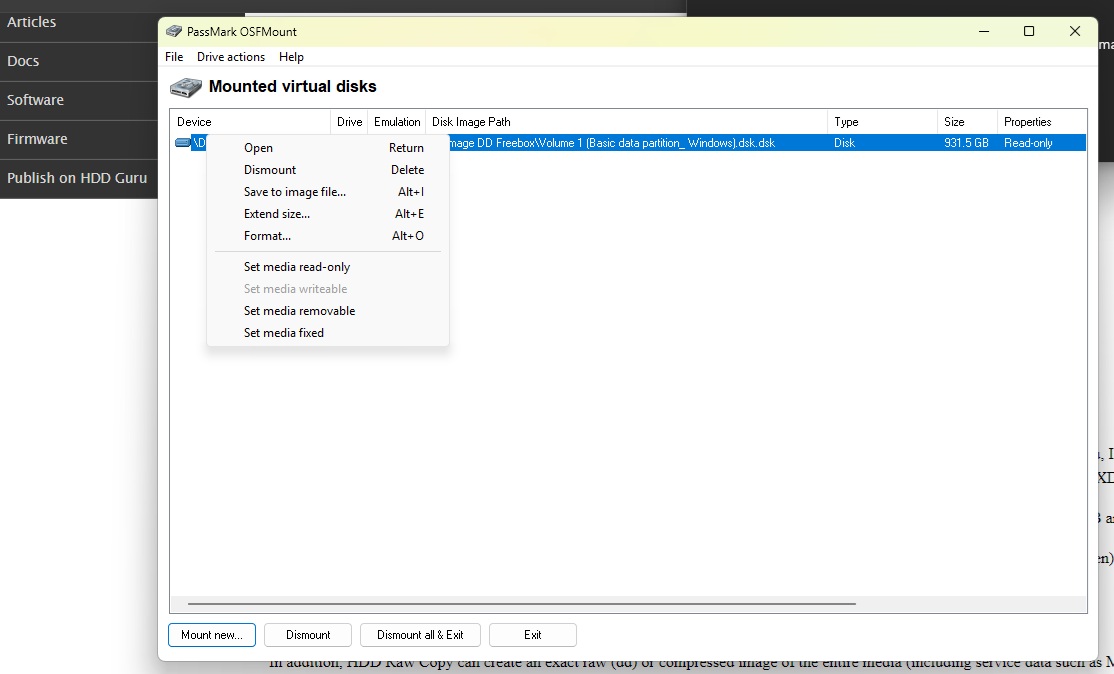1114x674 pixels.
Task: Click the Mount new... button
Action: pyautogui.click(x=212, y=635)
